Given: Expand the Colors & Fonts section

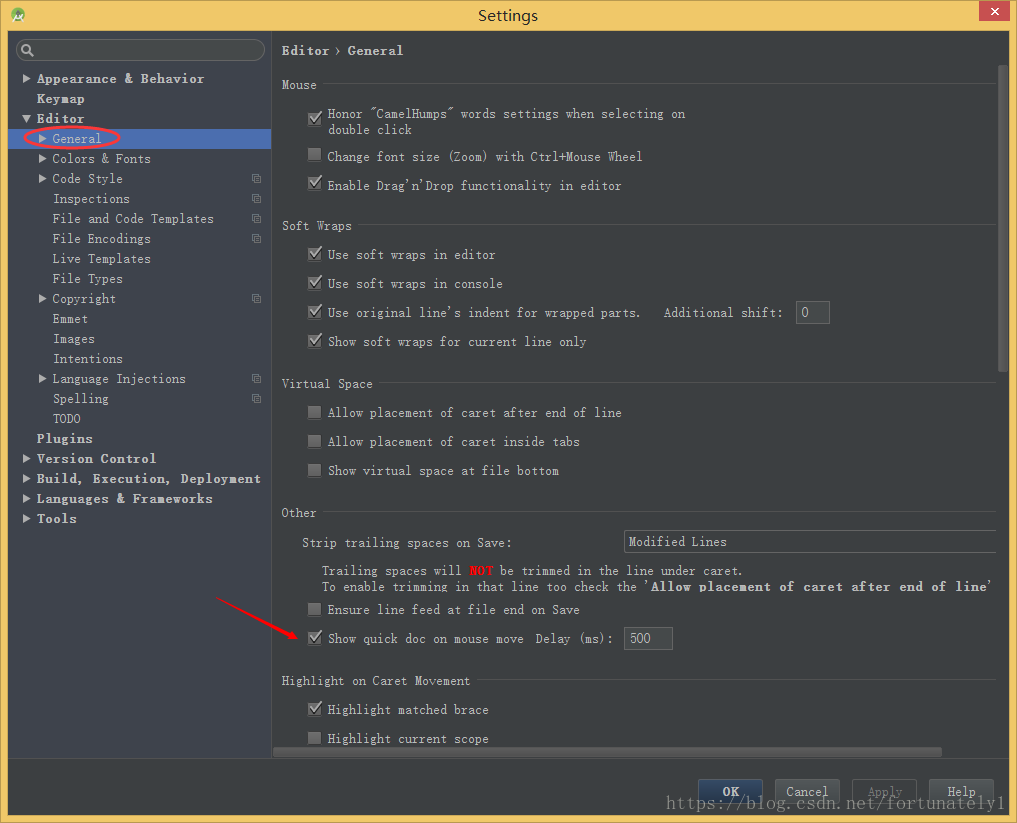Looking at the screenshot, I should (x=43, y=159).
